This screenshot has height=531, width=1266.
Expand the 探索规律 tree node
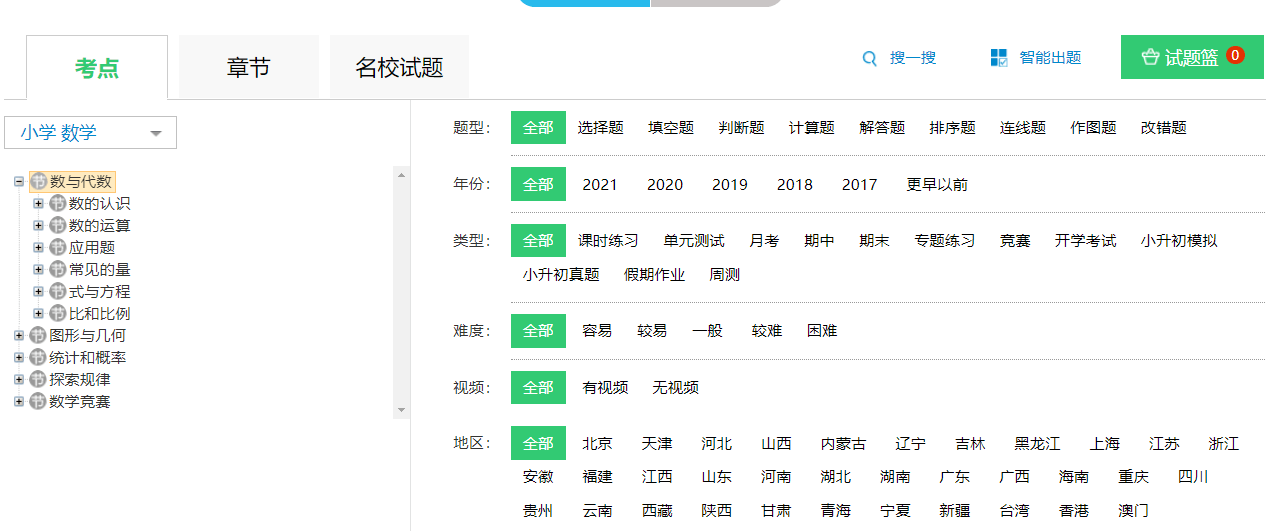click(19, 380)
